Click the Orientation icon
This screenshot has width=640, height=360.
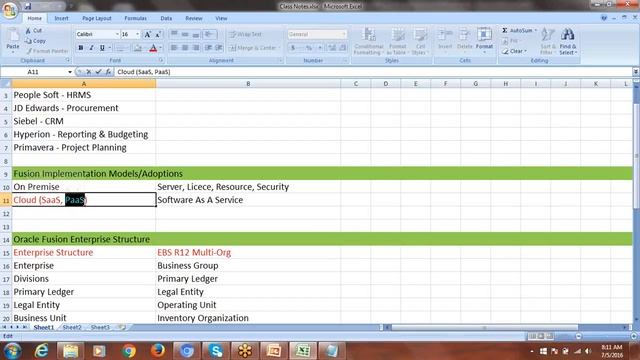[x=210, y=34]
